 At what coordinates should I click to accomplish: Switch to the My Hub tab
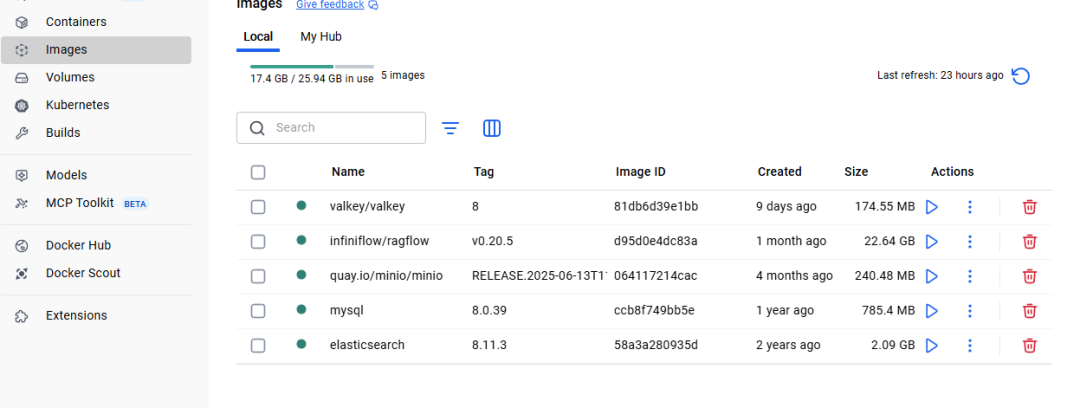click(x=321, y=37)
